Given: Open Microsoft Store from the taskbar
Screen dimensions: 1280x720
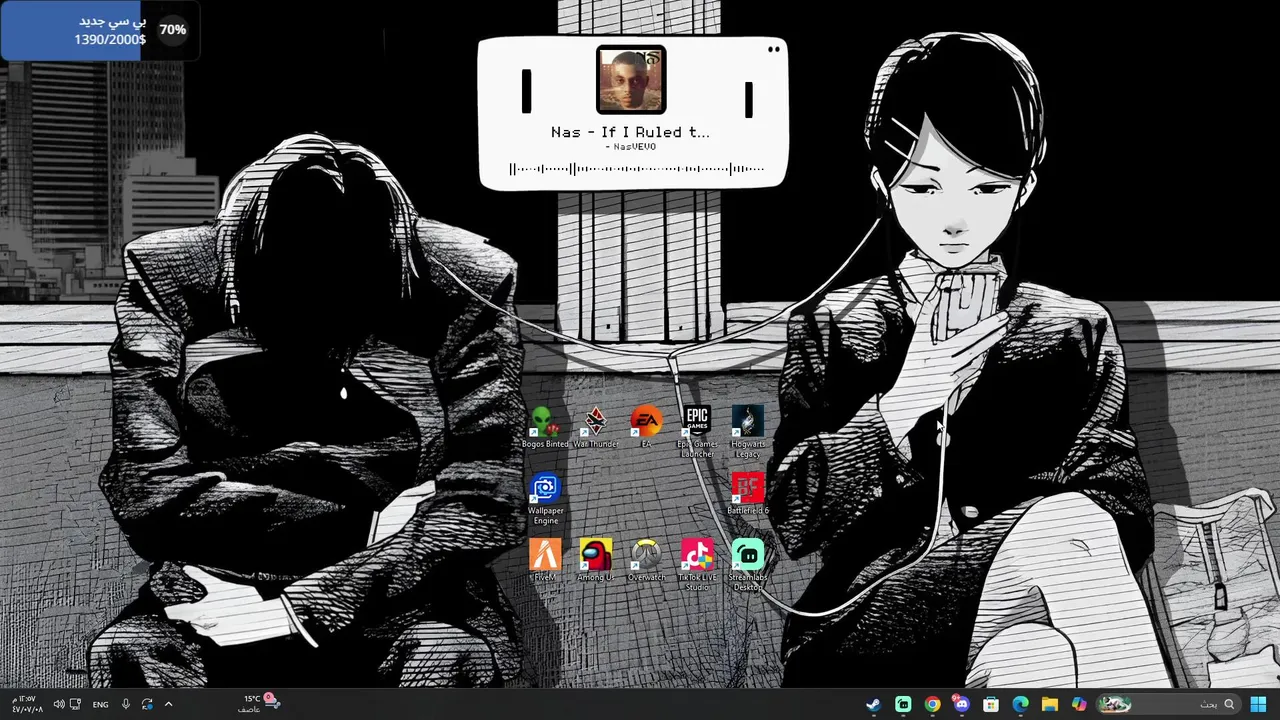Looking at the screenshot, I should click(991, 704).
